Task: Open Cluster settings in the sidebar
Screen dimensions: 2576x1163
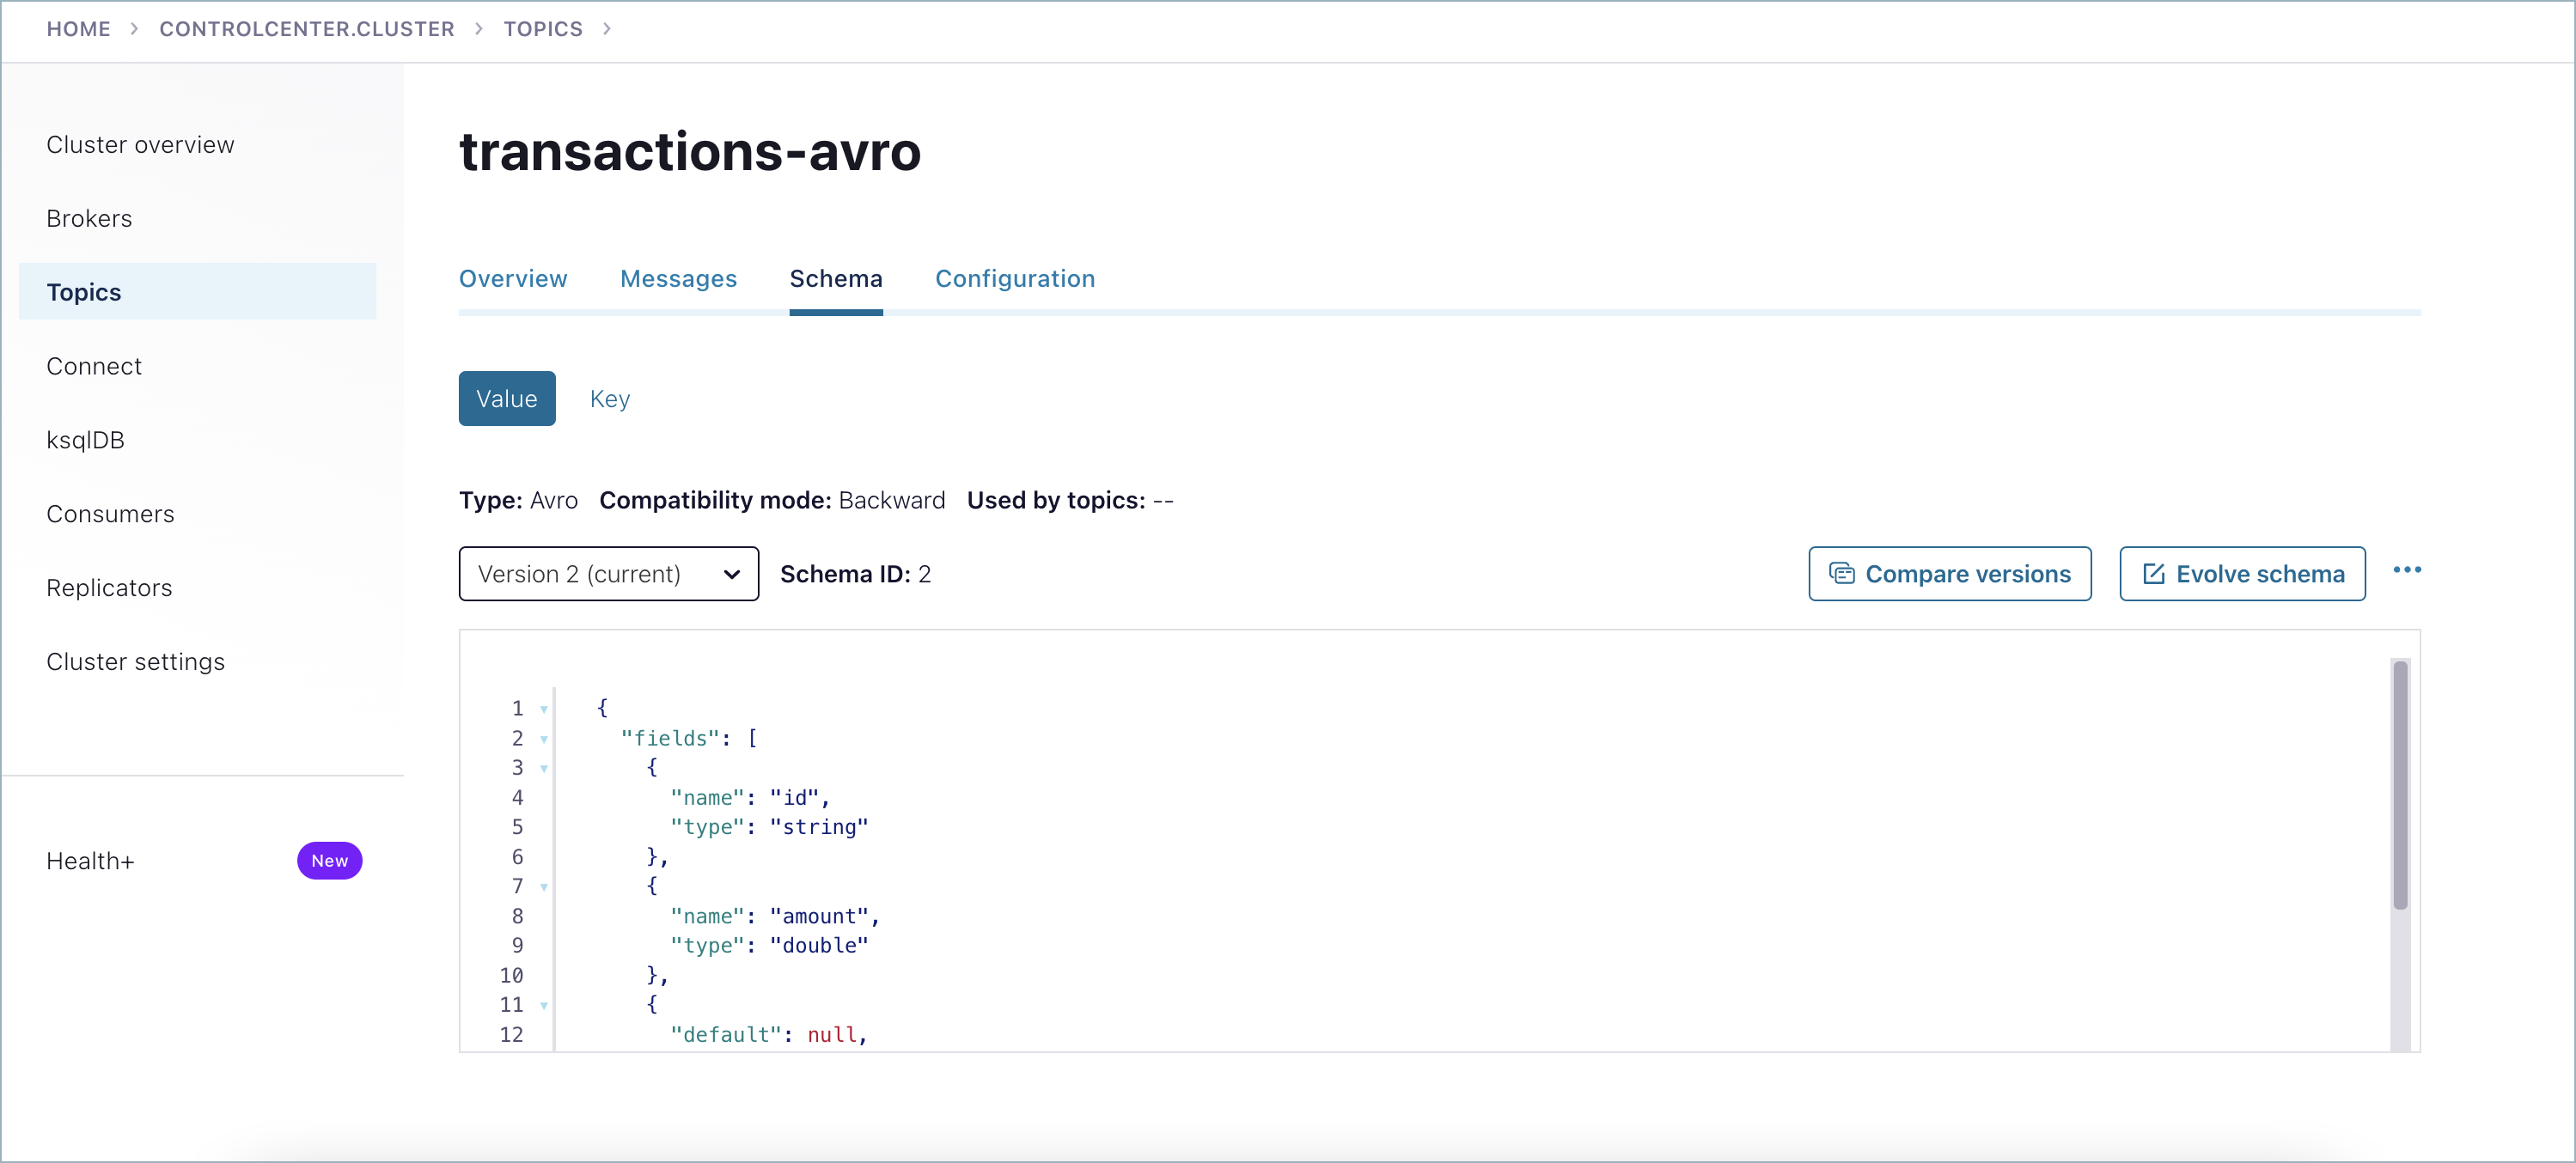Action: pyautogui.click(x=135, y=661)
